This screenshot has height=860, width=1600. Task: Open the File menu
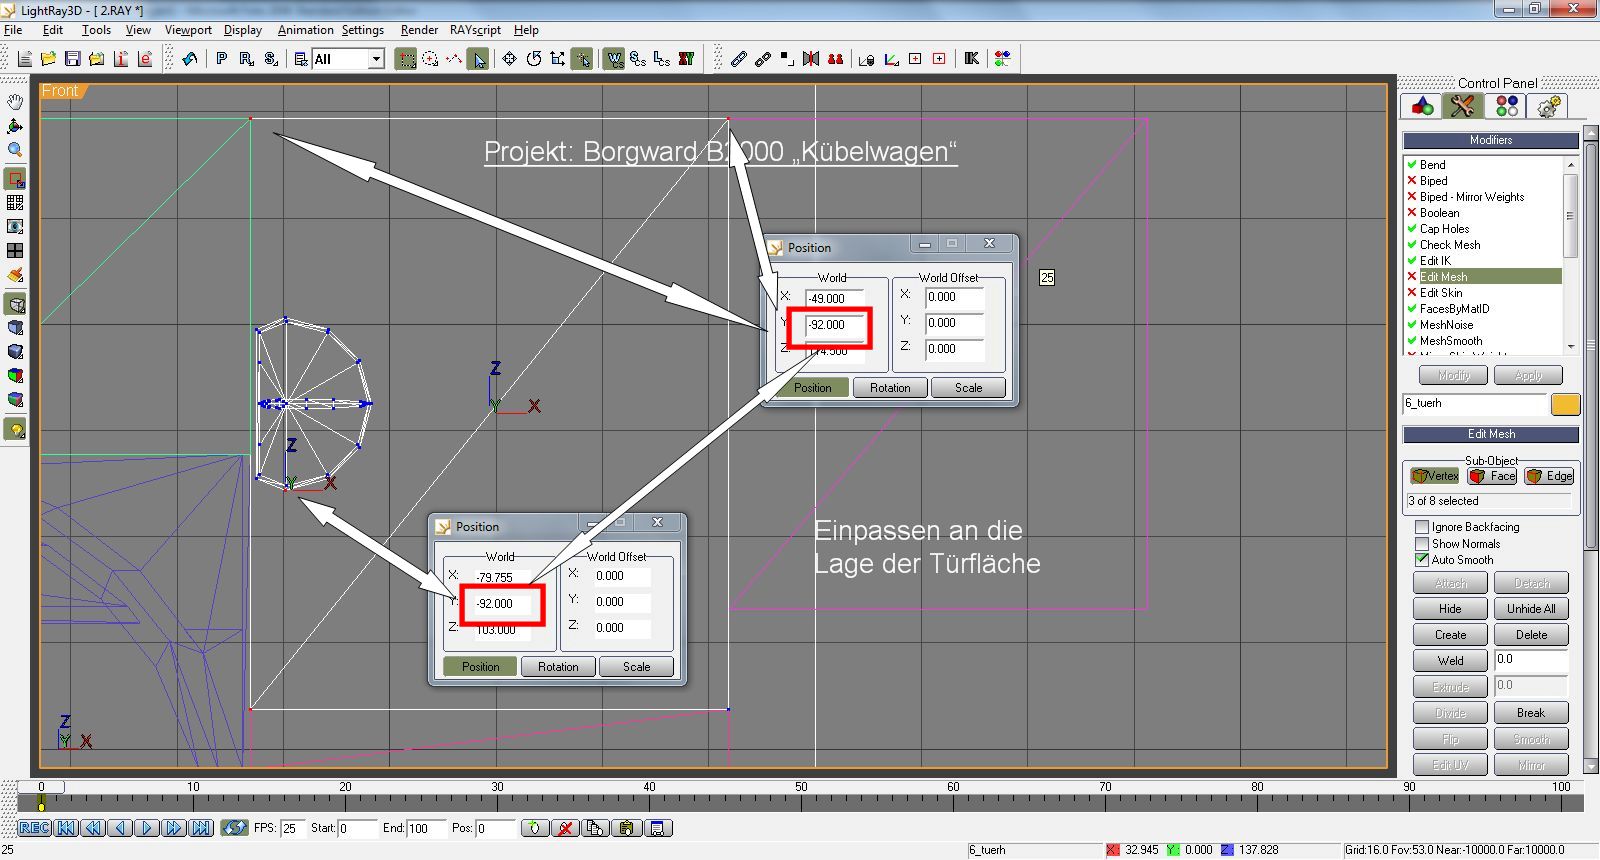[x=13, y=30]
